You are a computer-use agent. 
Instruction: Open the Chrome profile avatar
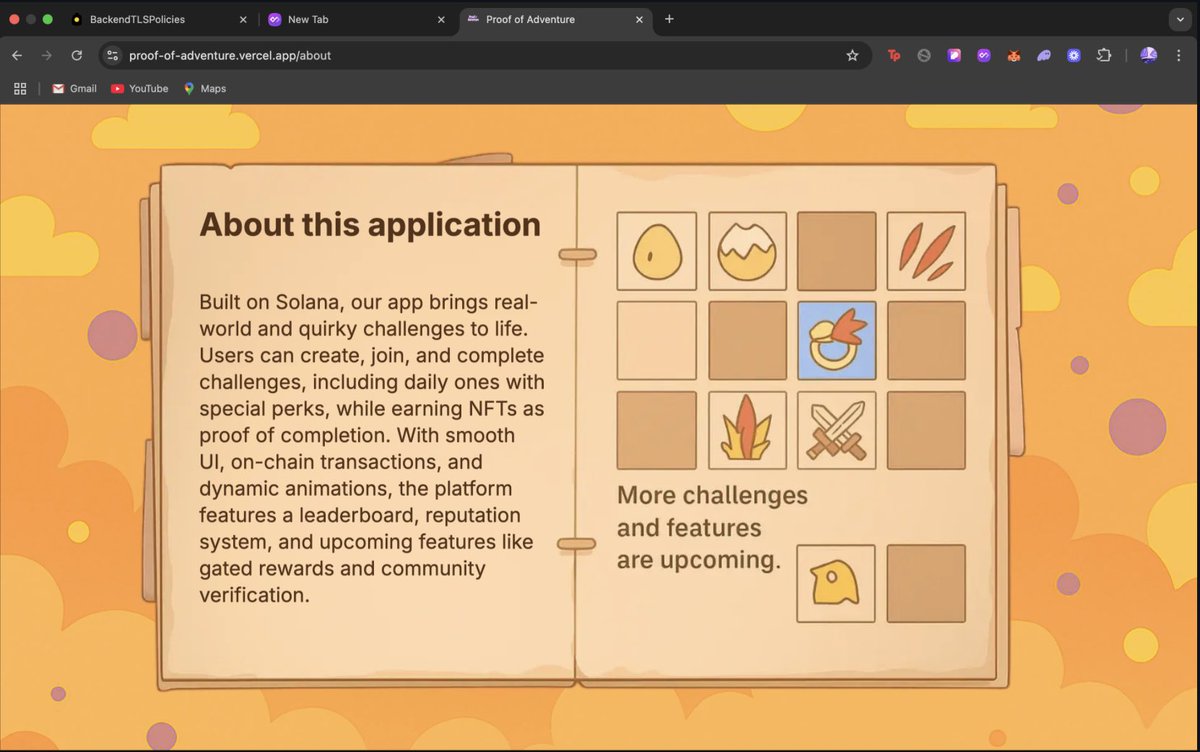tap(1149, 56)
